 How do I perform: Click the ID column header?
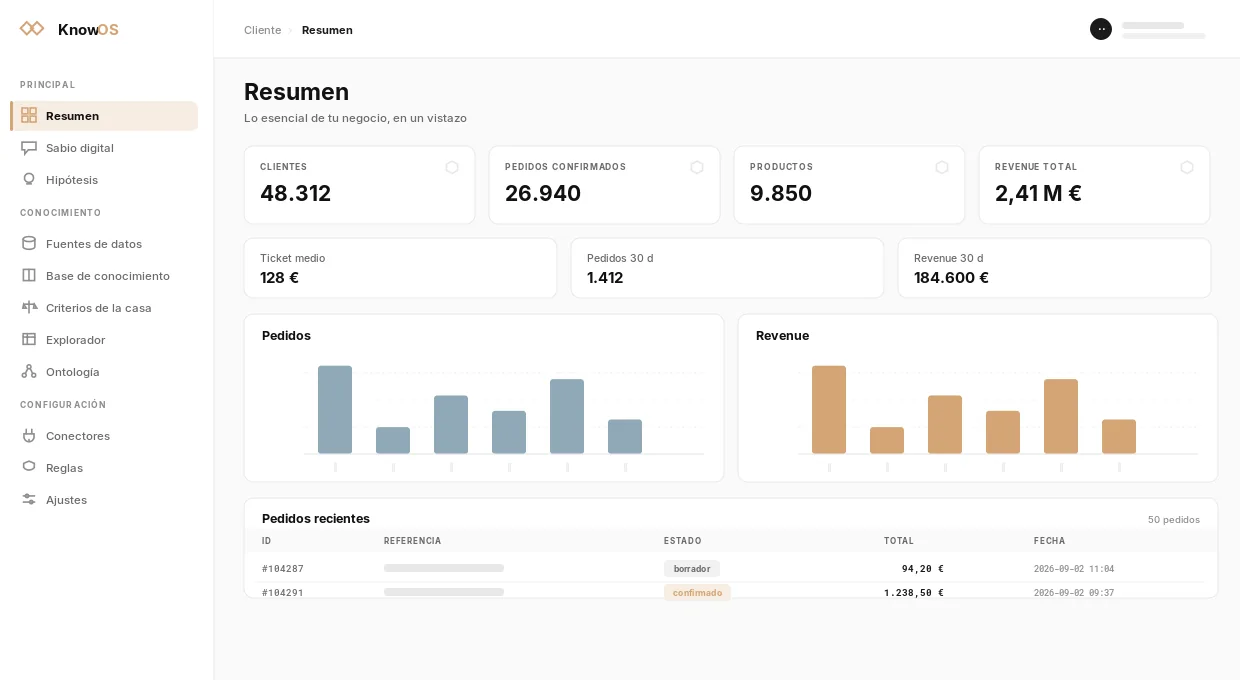266,541
